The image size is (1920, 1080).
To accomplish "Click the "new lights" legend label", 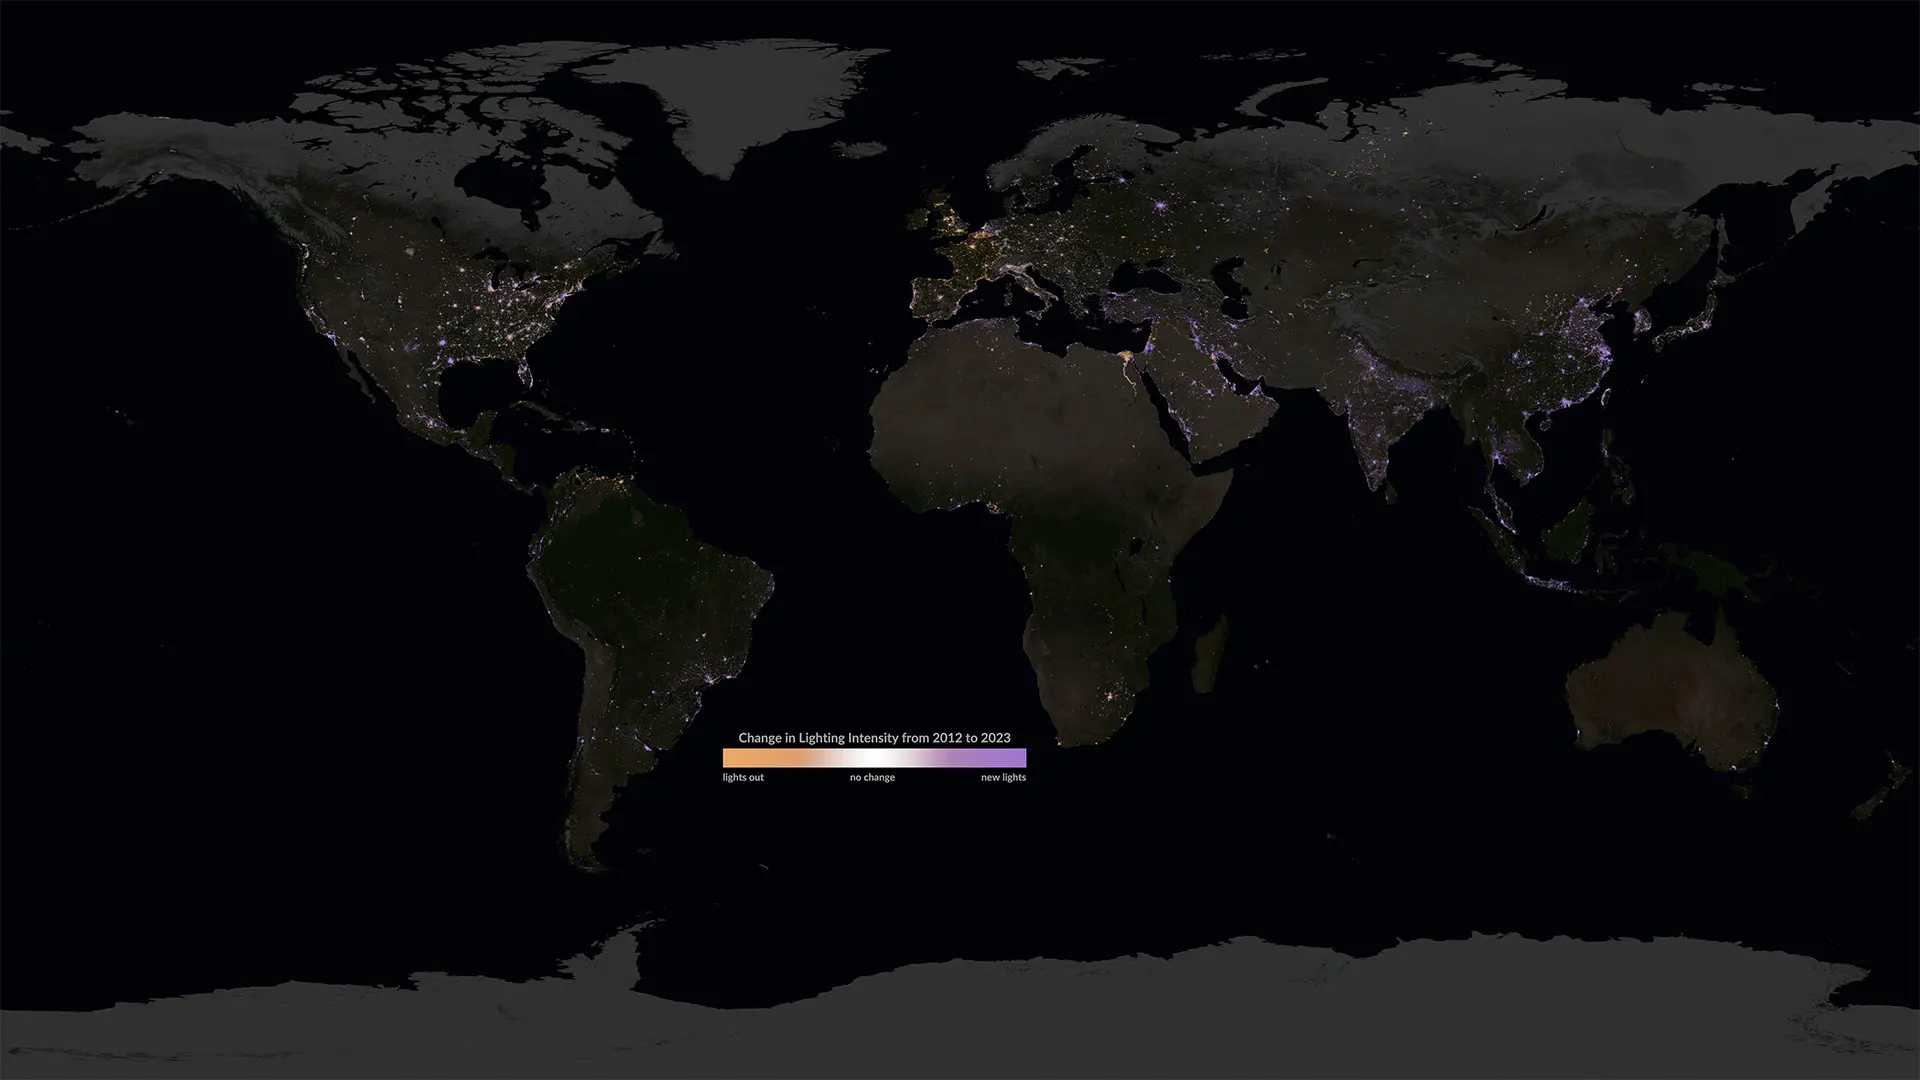I will (x=1003, y=777).
